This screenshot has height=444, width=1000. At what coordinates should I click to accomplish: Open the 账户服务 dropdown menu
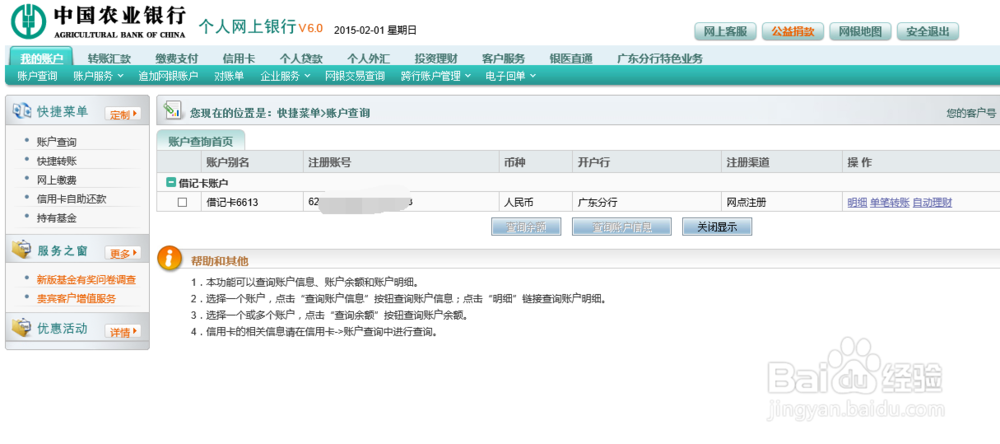[98, 76]
